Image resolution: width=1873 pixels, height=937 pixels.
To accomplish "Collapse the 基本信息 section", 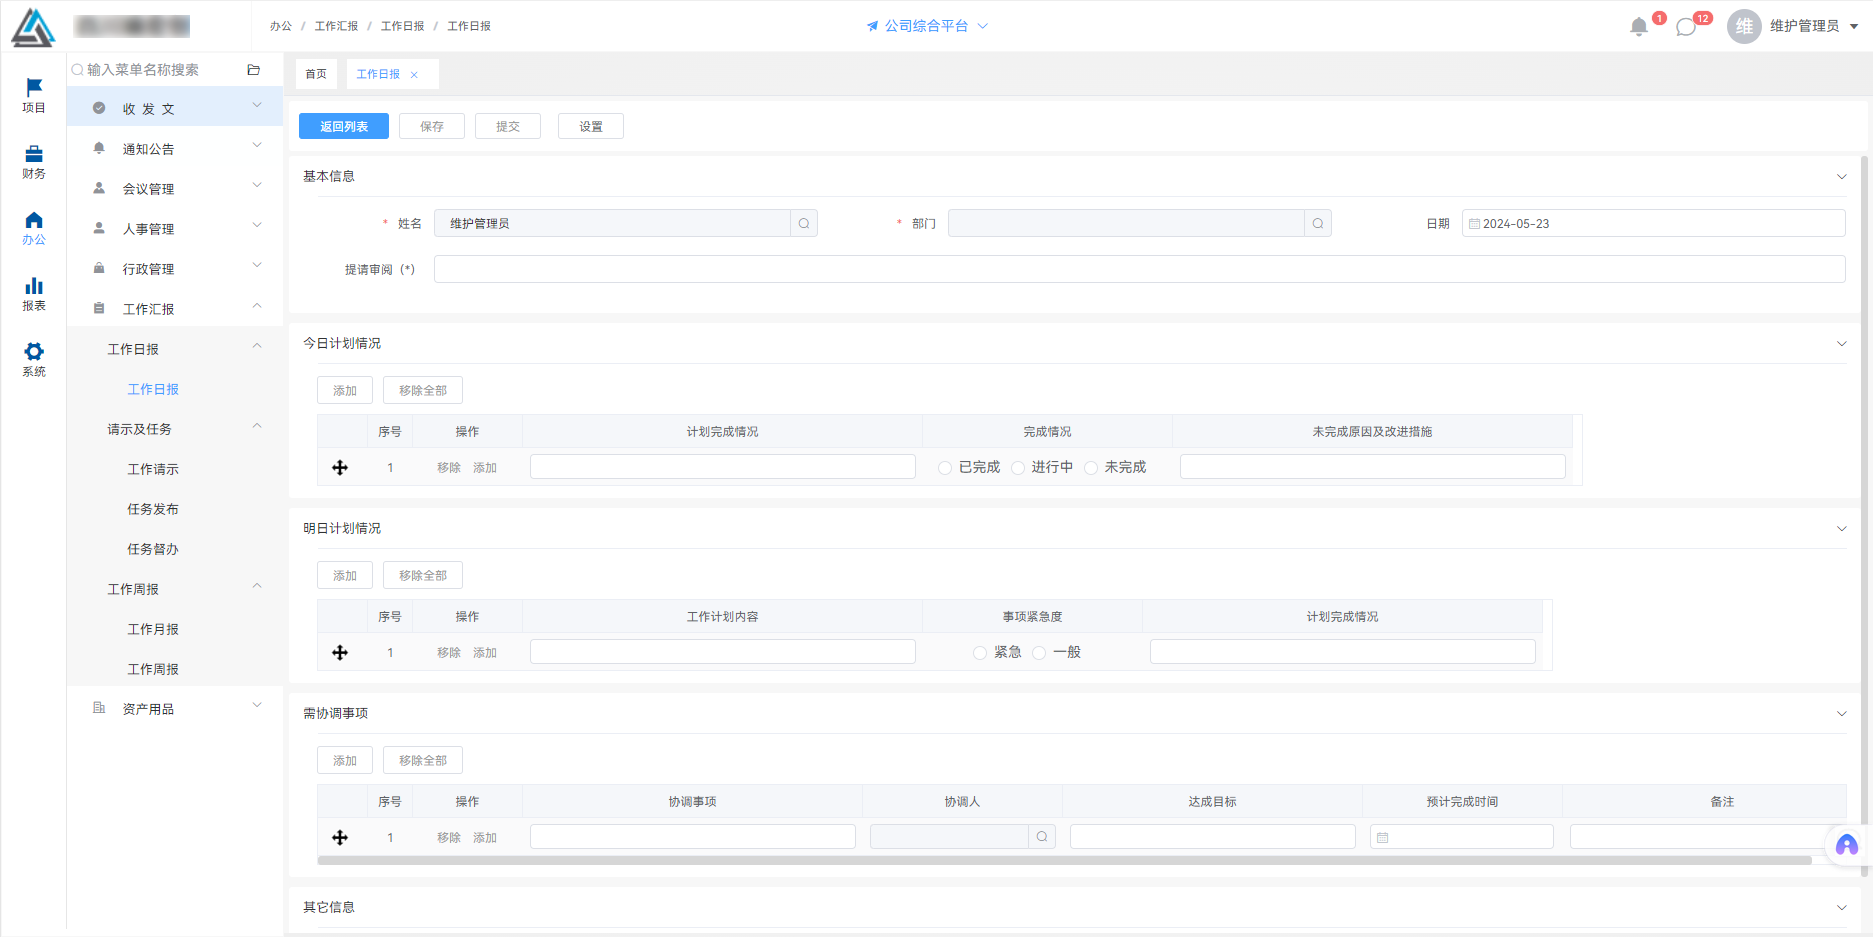I will 1841,177.
